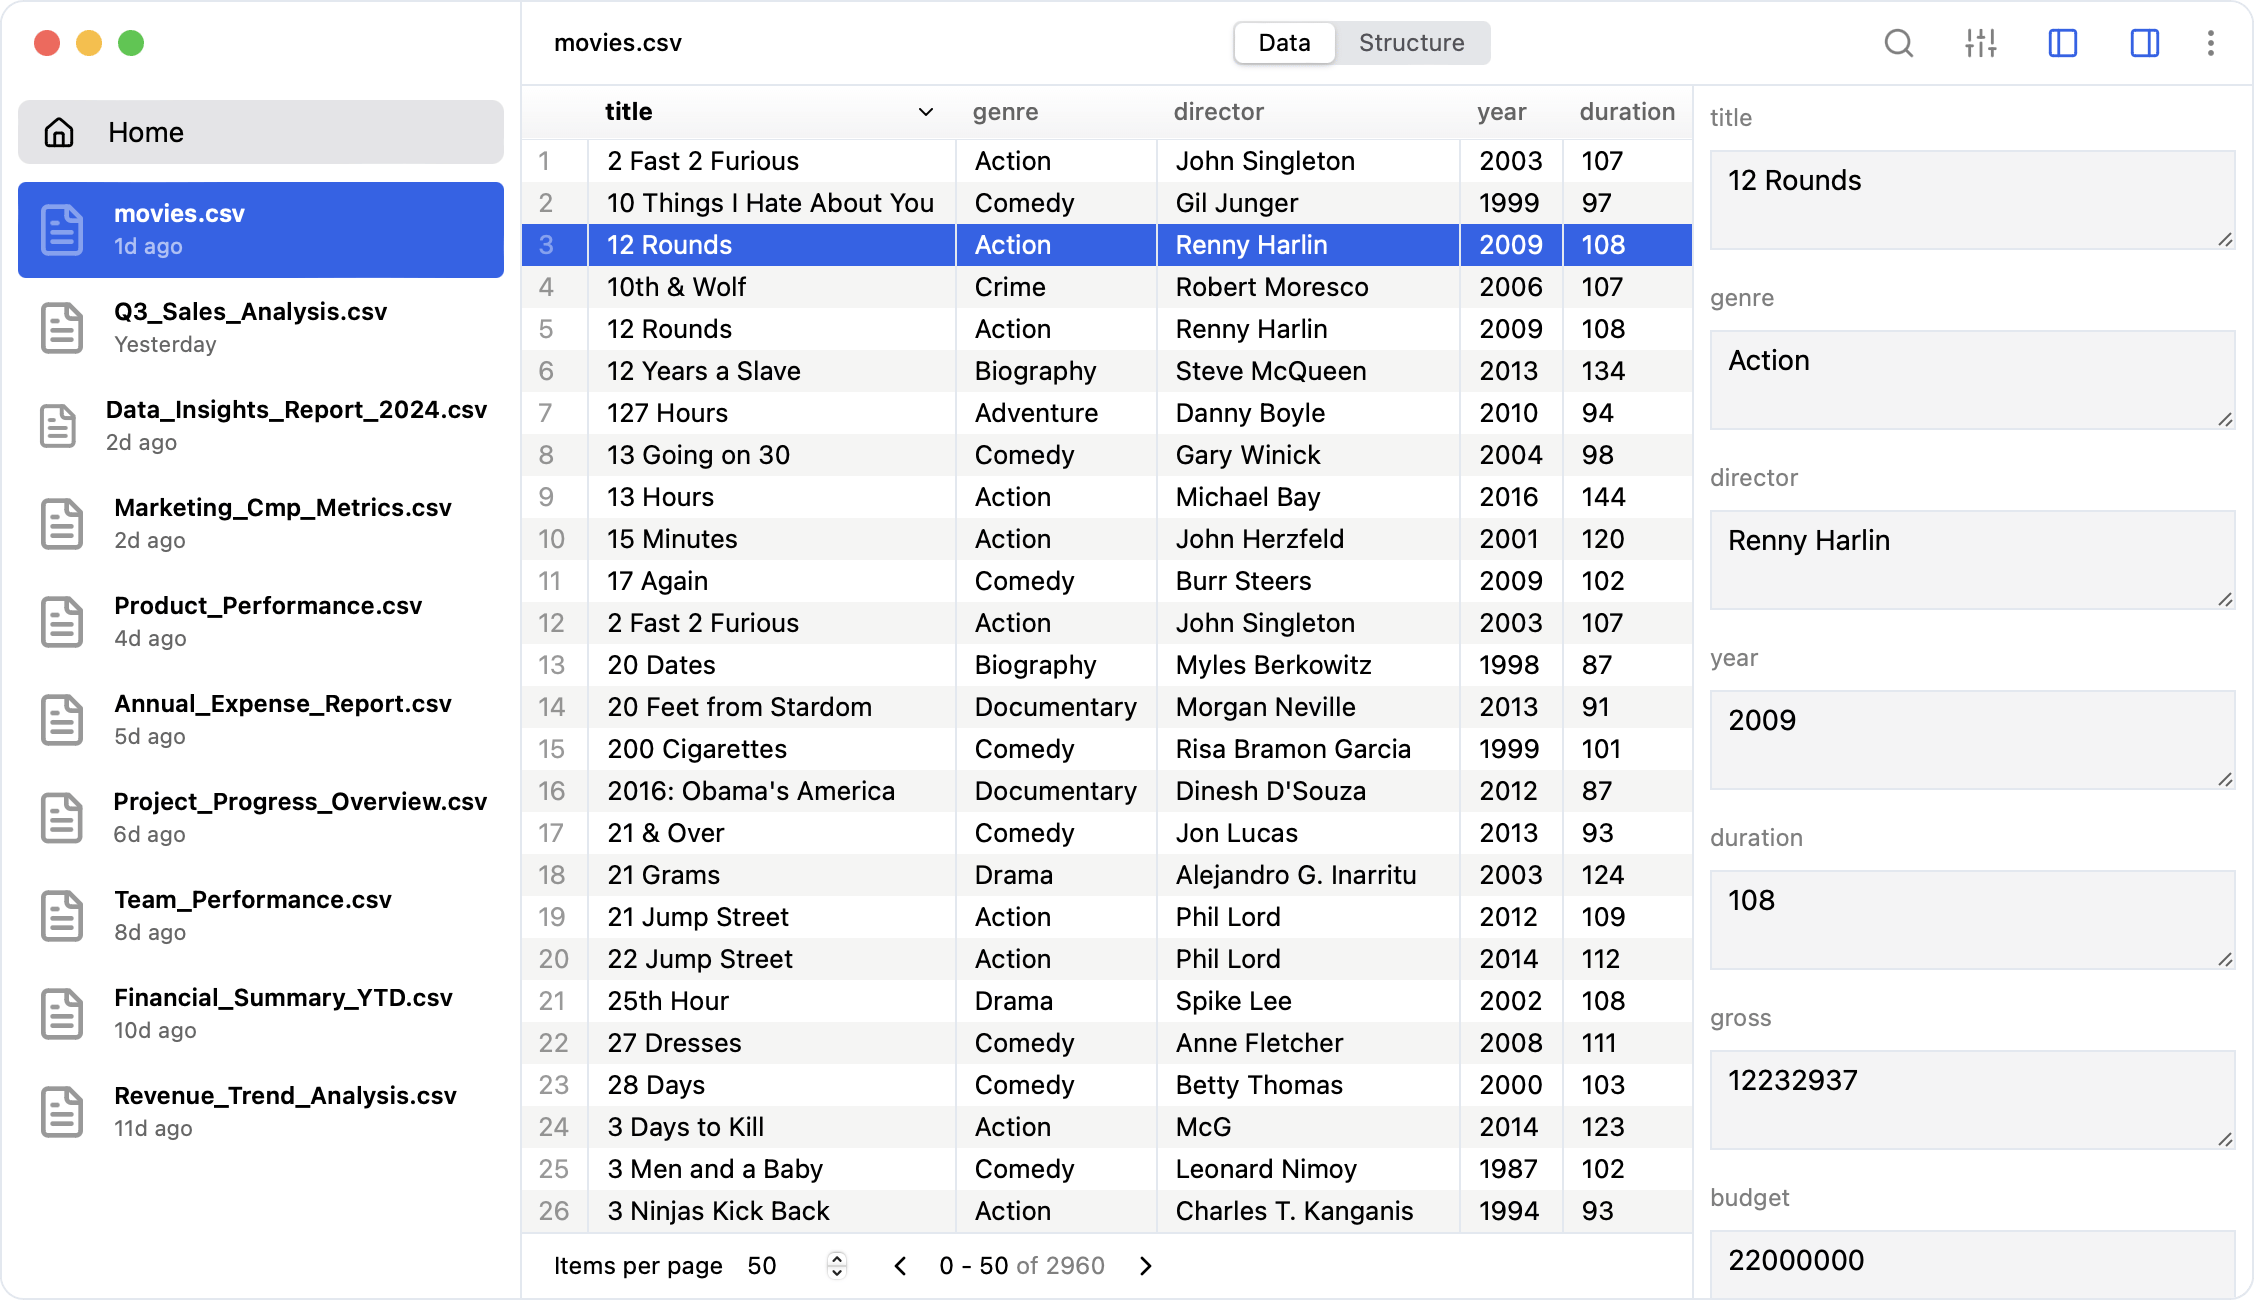
Task: Edit the genre field 'Action'
Action: pos(1972,380)
